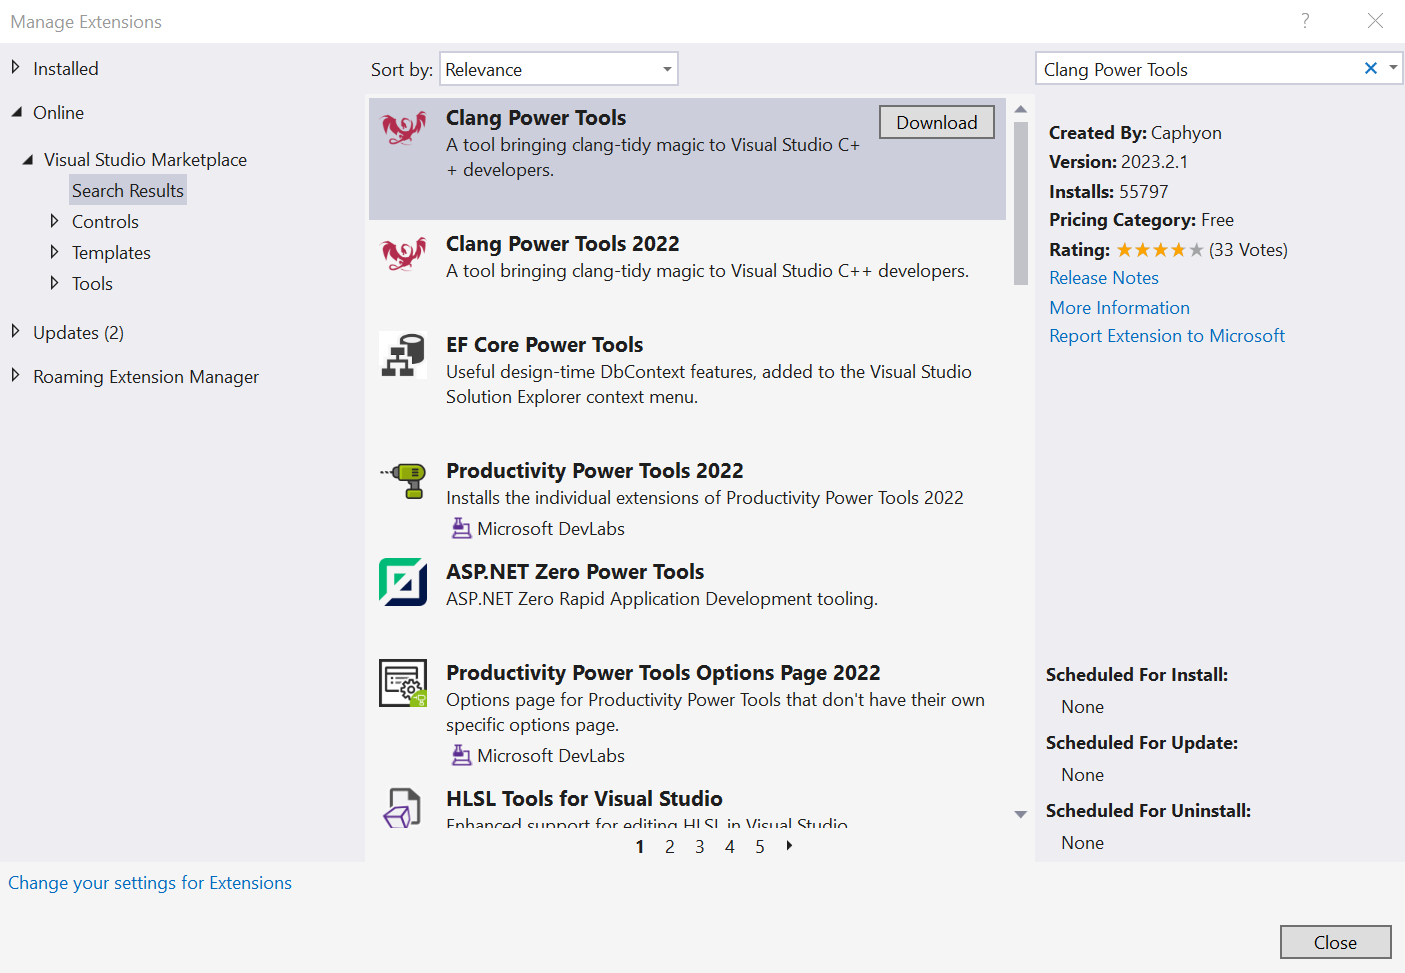Viewport: 1405px width, 973px height.
Task: Click the Microsoft DevLabs flask icon under Options Page 2022
Action: (461, 755)
